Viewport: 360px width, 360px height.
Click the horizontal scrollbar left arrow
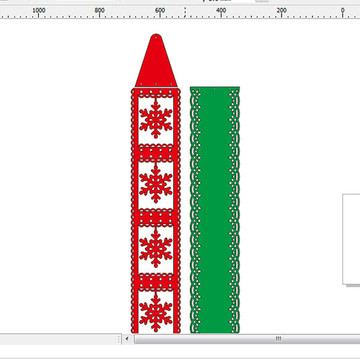(127, 339)
